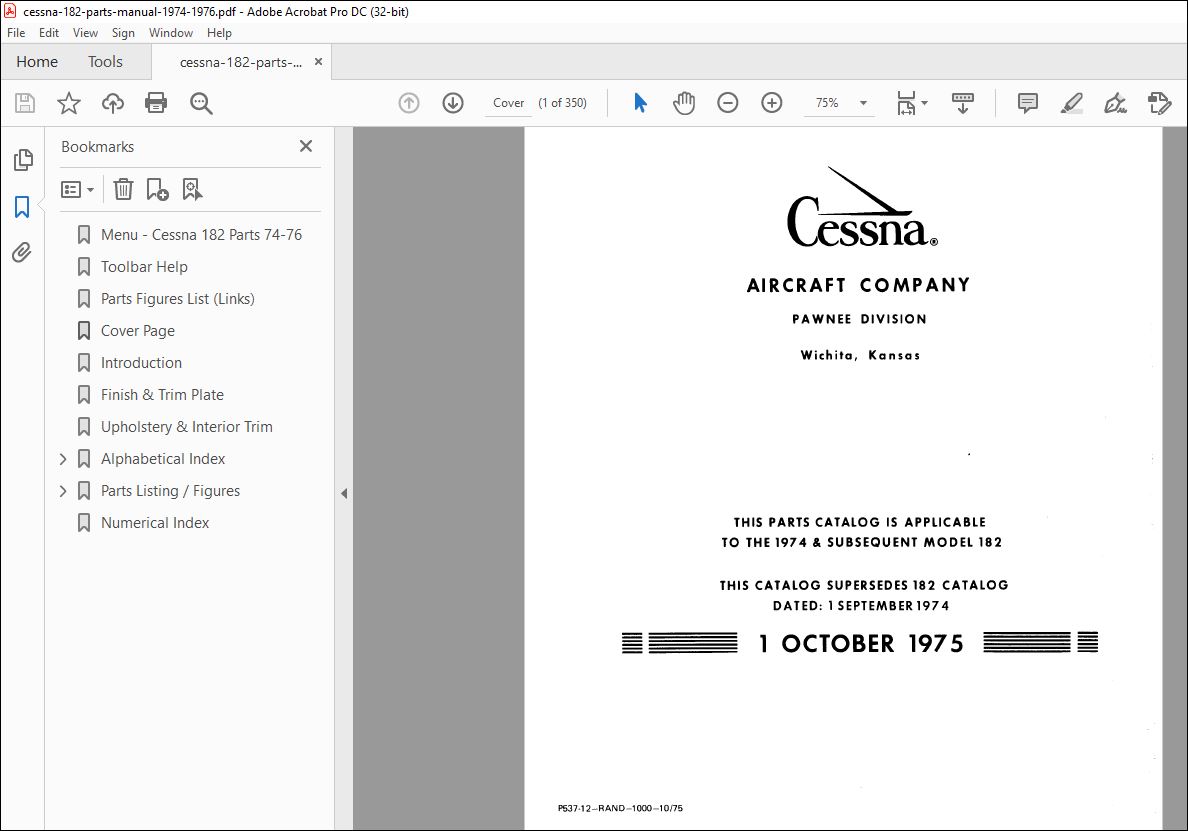Open the Find text magnifier icon
1188x831 pixels.
point(201,103)
